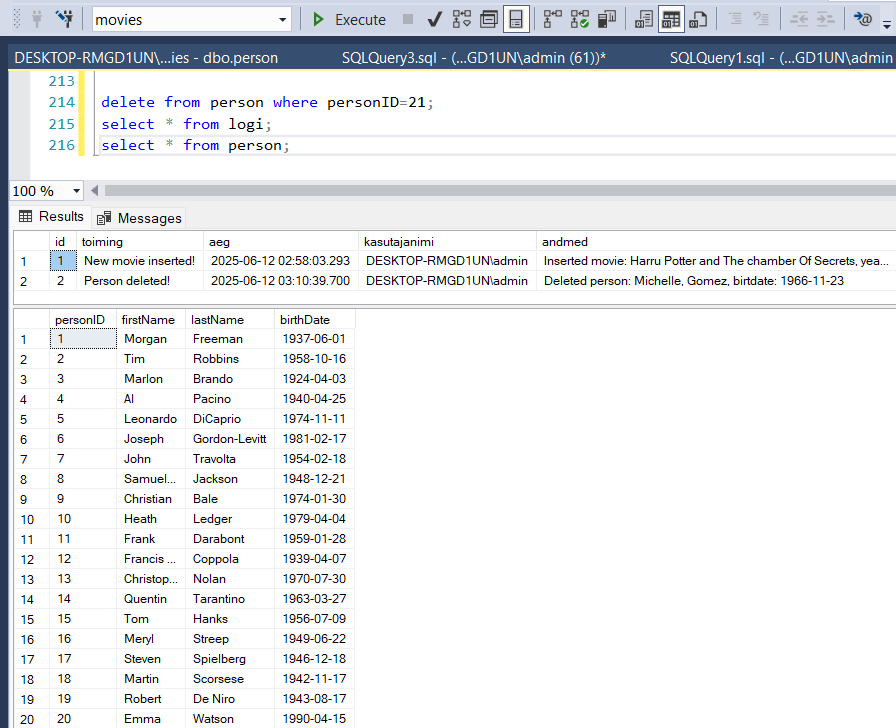Image resolution: width=896 pixels, height=728 pixels.
Task: Click the timestamp cell 2025-06-12 03:10:39.700
Action: 281,281
